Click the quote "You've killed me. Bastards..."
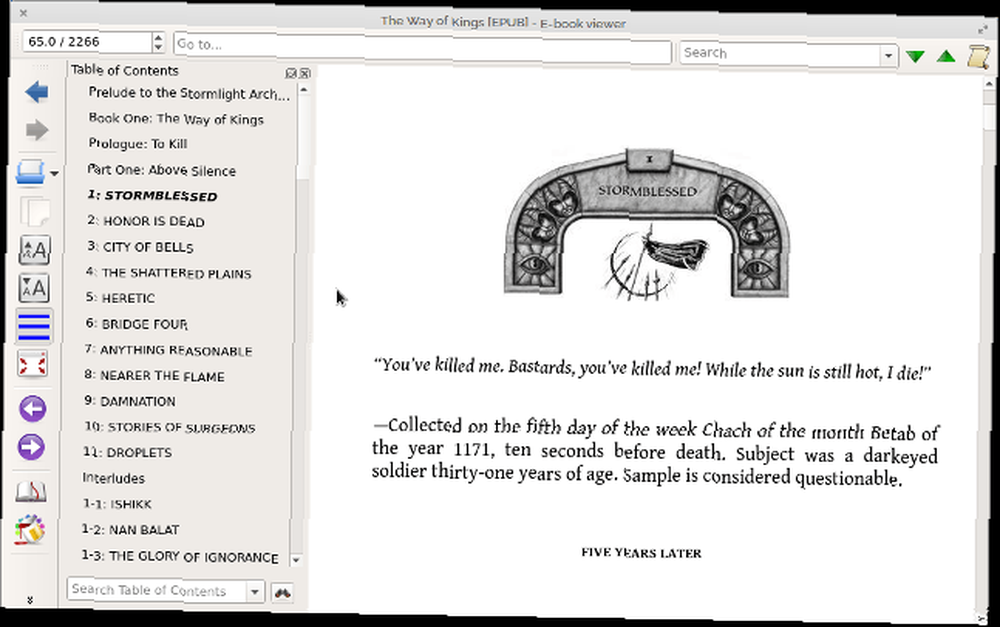Screen dimensions: 1000x627 click(x=652, y=369)
